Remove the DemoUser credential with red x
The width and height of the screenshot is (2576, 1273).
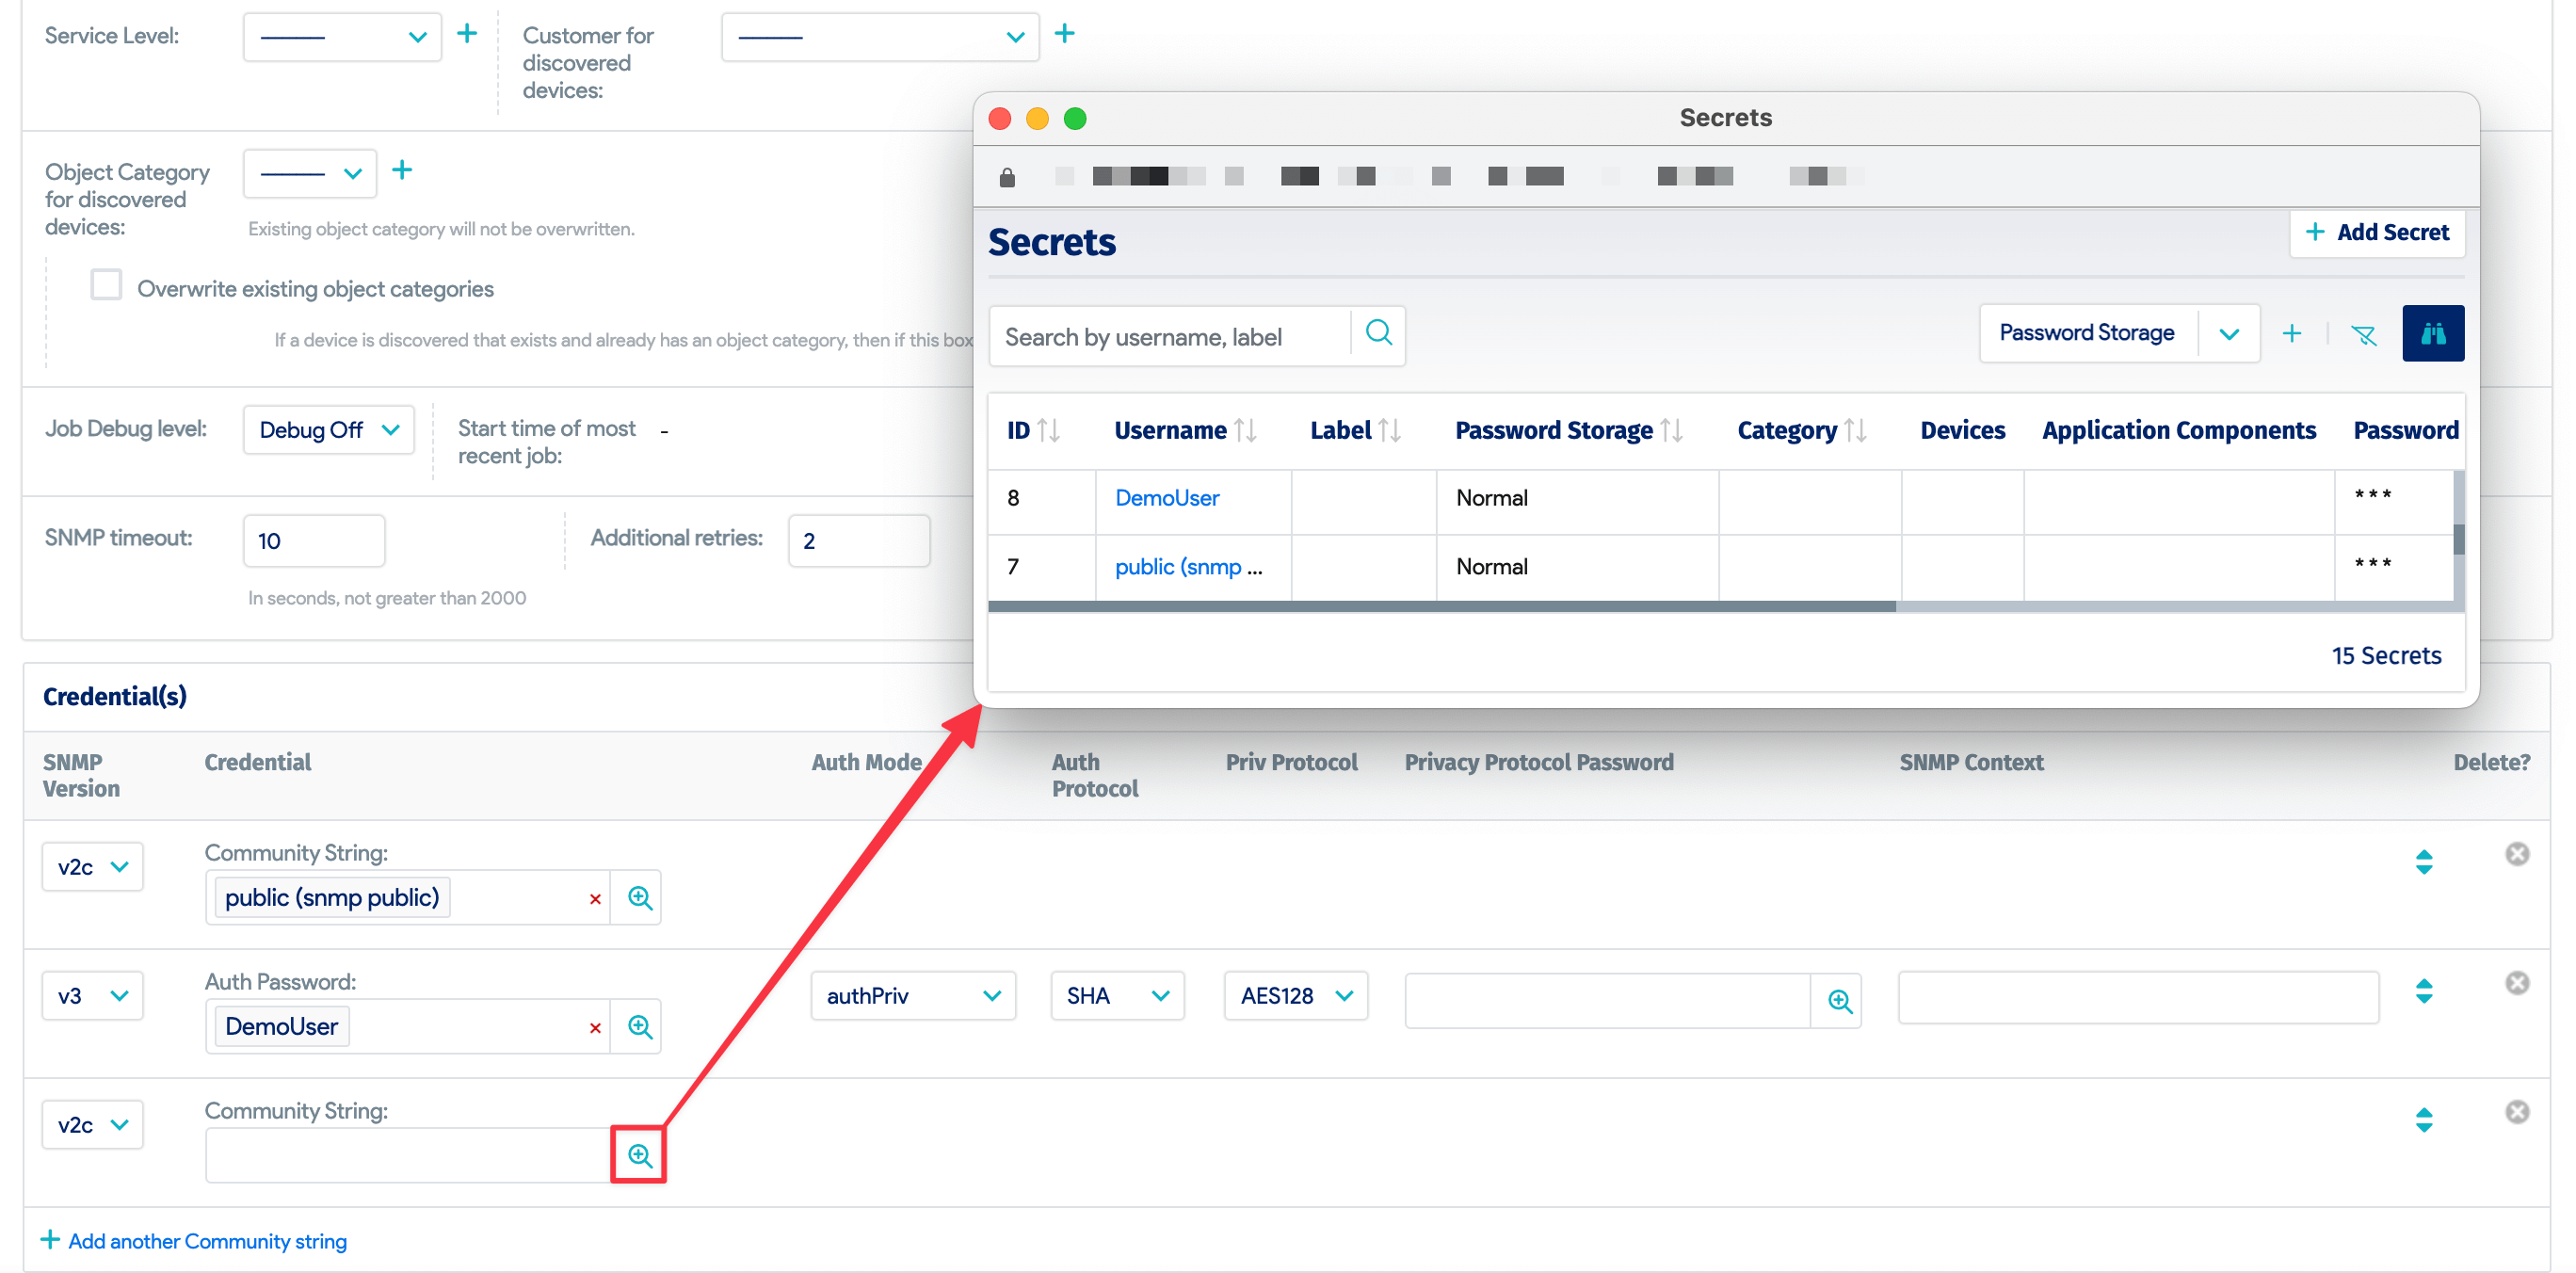point(595,1028)
